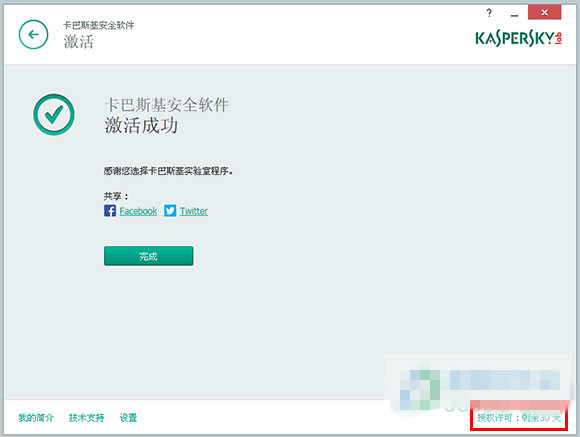Click the Twitter bird icon

170,211
